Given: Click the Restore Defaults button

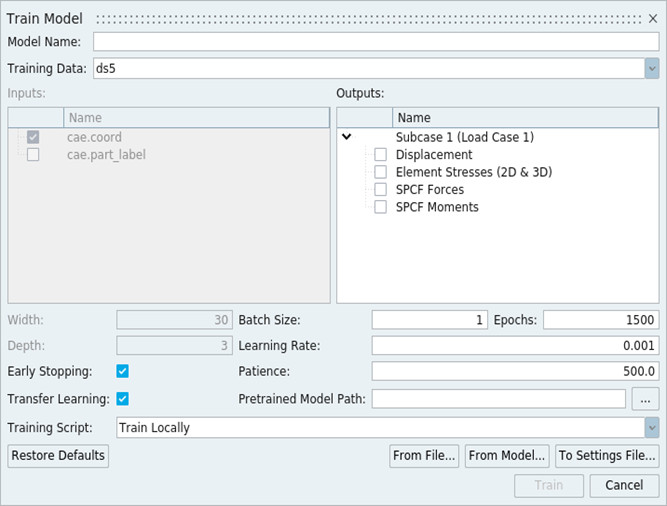Looking at the screenshot, I should tap(58, 456).
